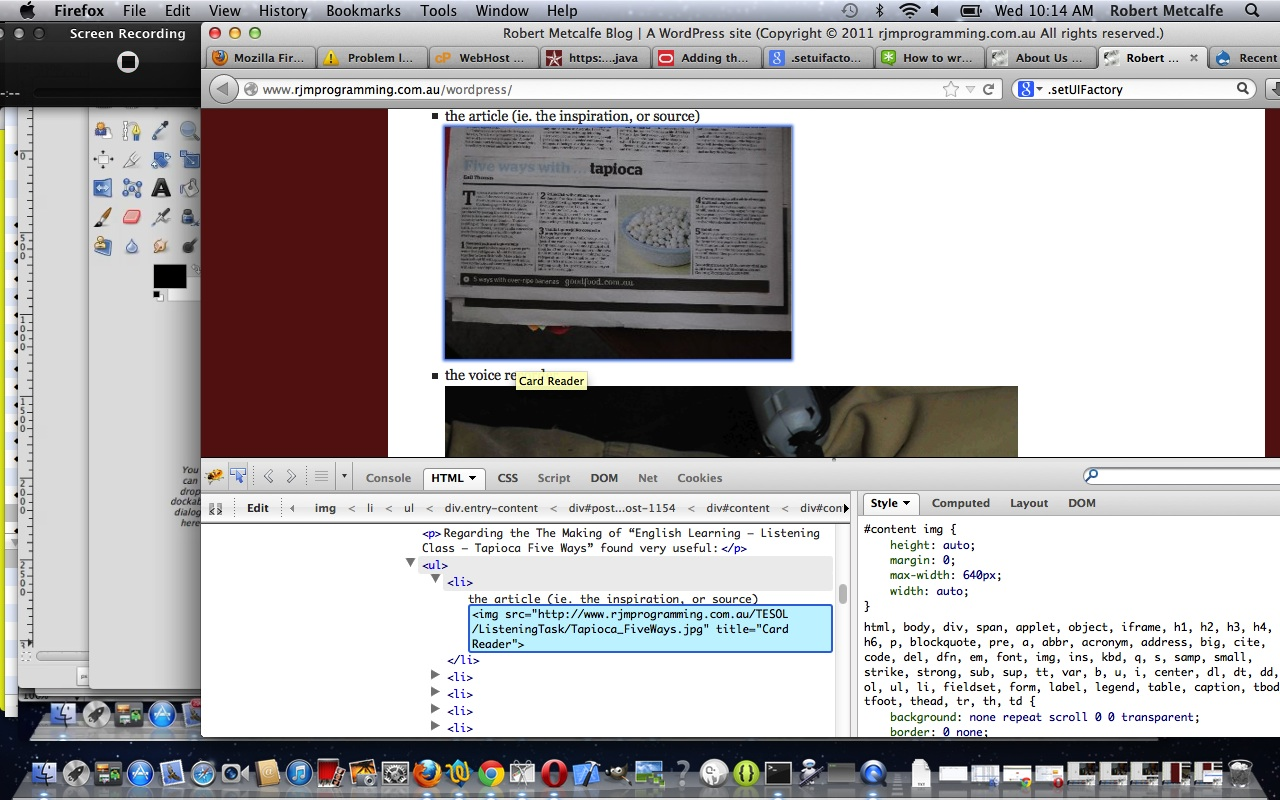The image size is (1280, 800).
Task: Switch to the Console tab in Firebug
Action: click(388, 478)
